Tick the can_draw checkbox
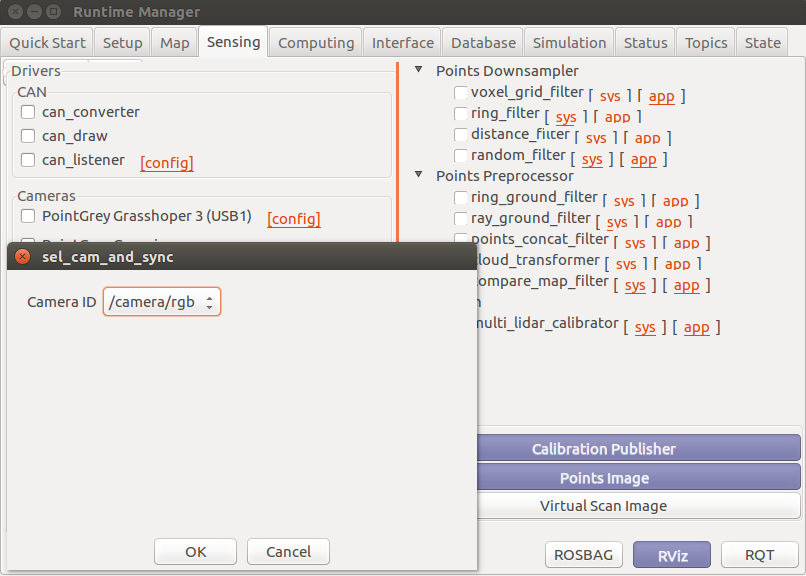The image size is (806, 576). click(28, 136)
